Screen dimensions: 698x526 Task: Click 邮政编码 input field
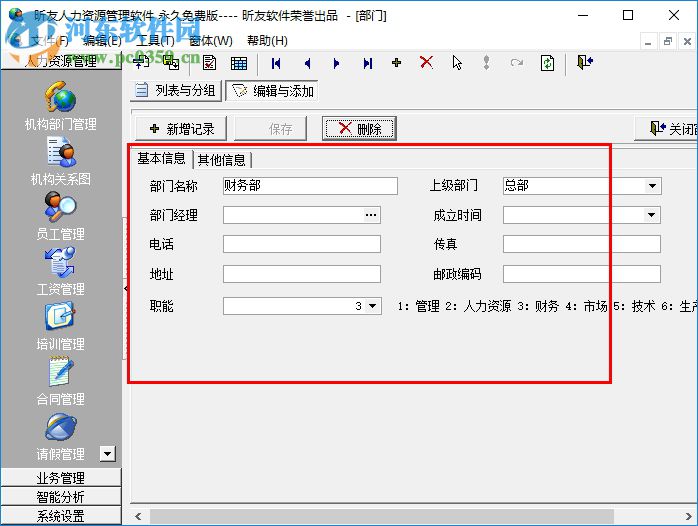[x=582, y=274]
